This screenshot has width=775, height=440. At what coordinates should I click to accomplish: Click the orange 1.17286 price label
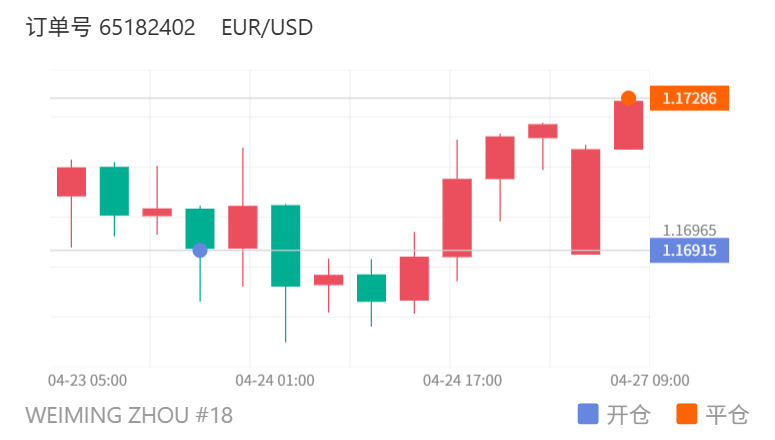click(x=689, y=98)
